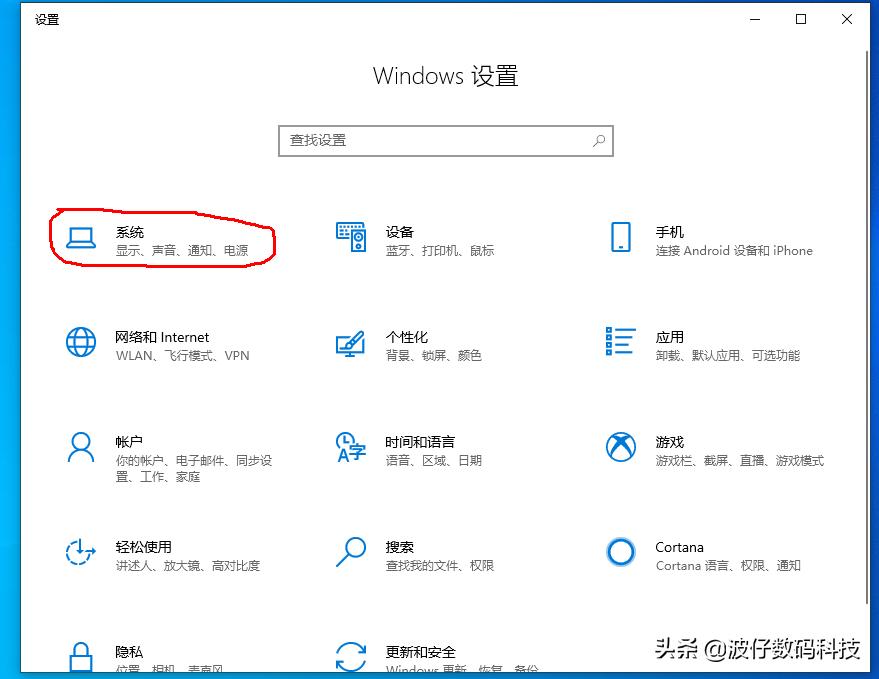879x679 pixels.
Task: Open 个性化 settings via brush icon
Action: [351, 345]
